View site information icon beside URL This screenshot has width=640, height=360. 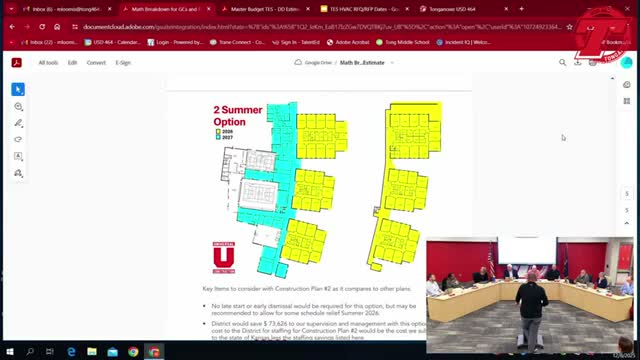[75, 27]
